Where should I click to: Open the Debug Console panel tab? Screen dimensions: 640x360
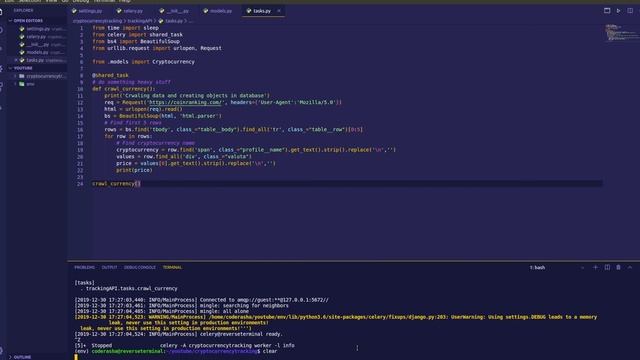click(140, 267)
